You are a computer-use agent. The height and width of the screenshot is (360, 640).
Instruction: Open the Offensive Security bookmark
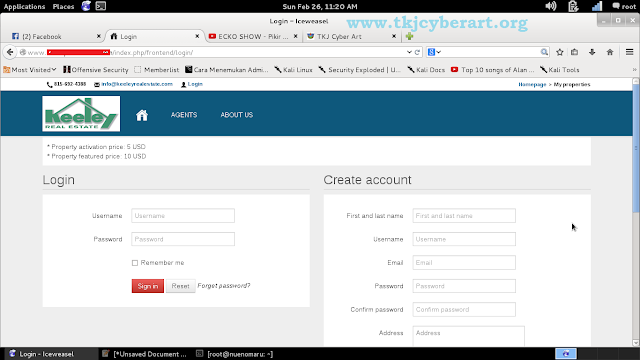tap(96, 70)
